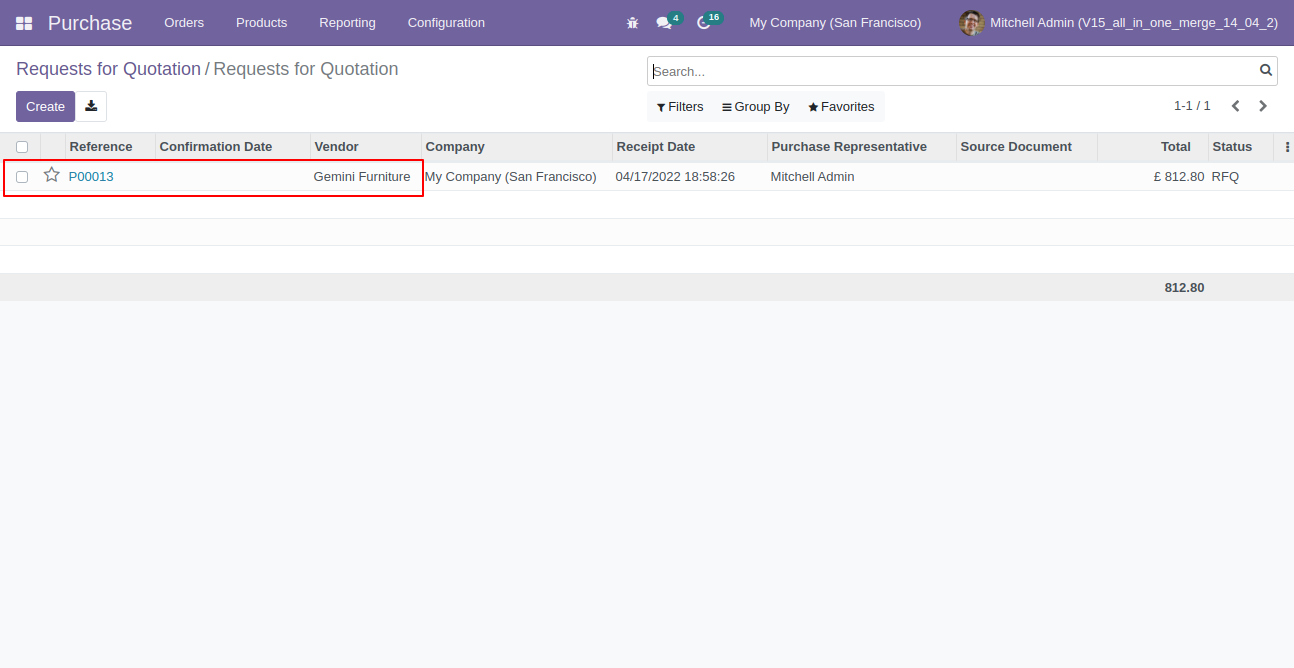Click the 1-1 / 1 pager counter
Screen dimensions: 1294x668
(1192, 106)
